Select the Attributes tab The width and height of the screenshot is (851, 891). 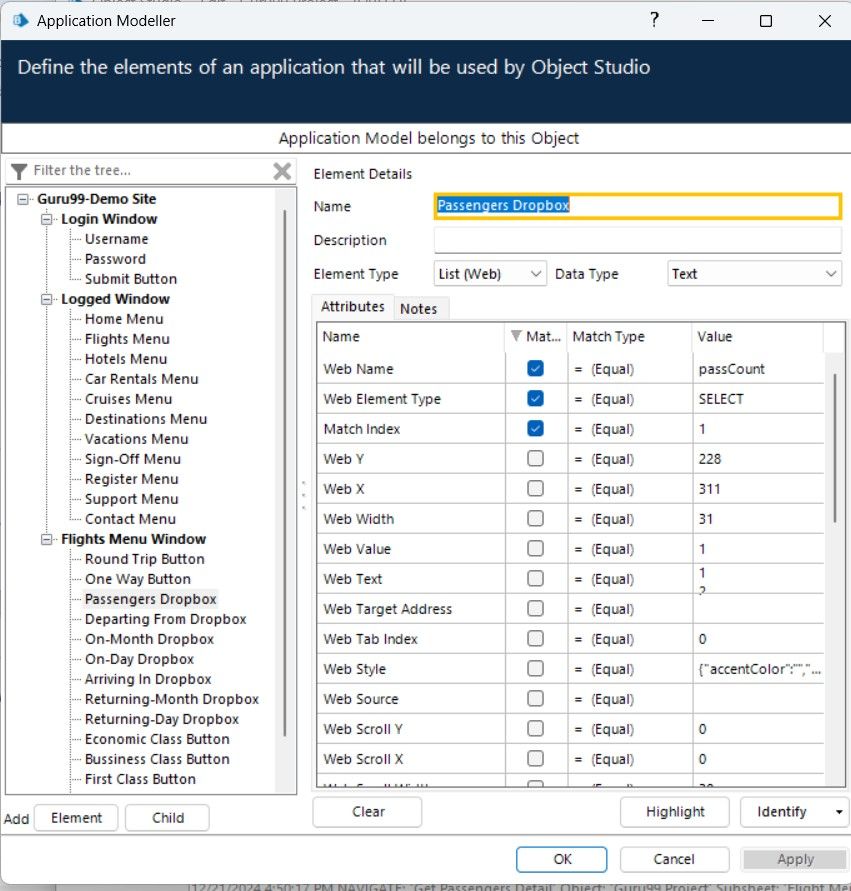[352, 307]
